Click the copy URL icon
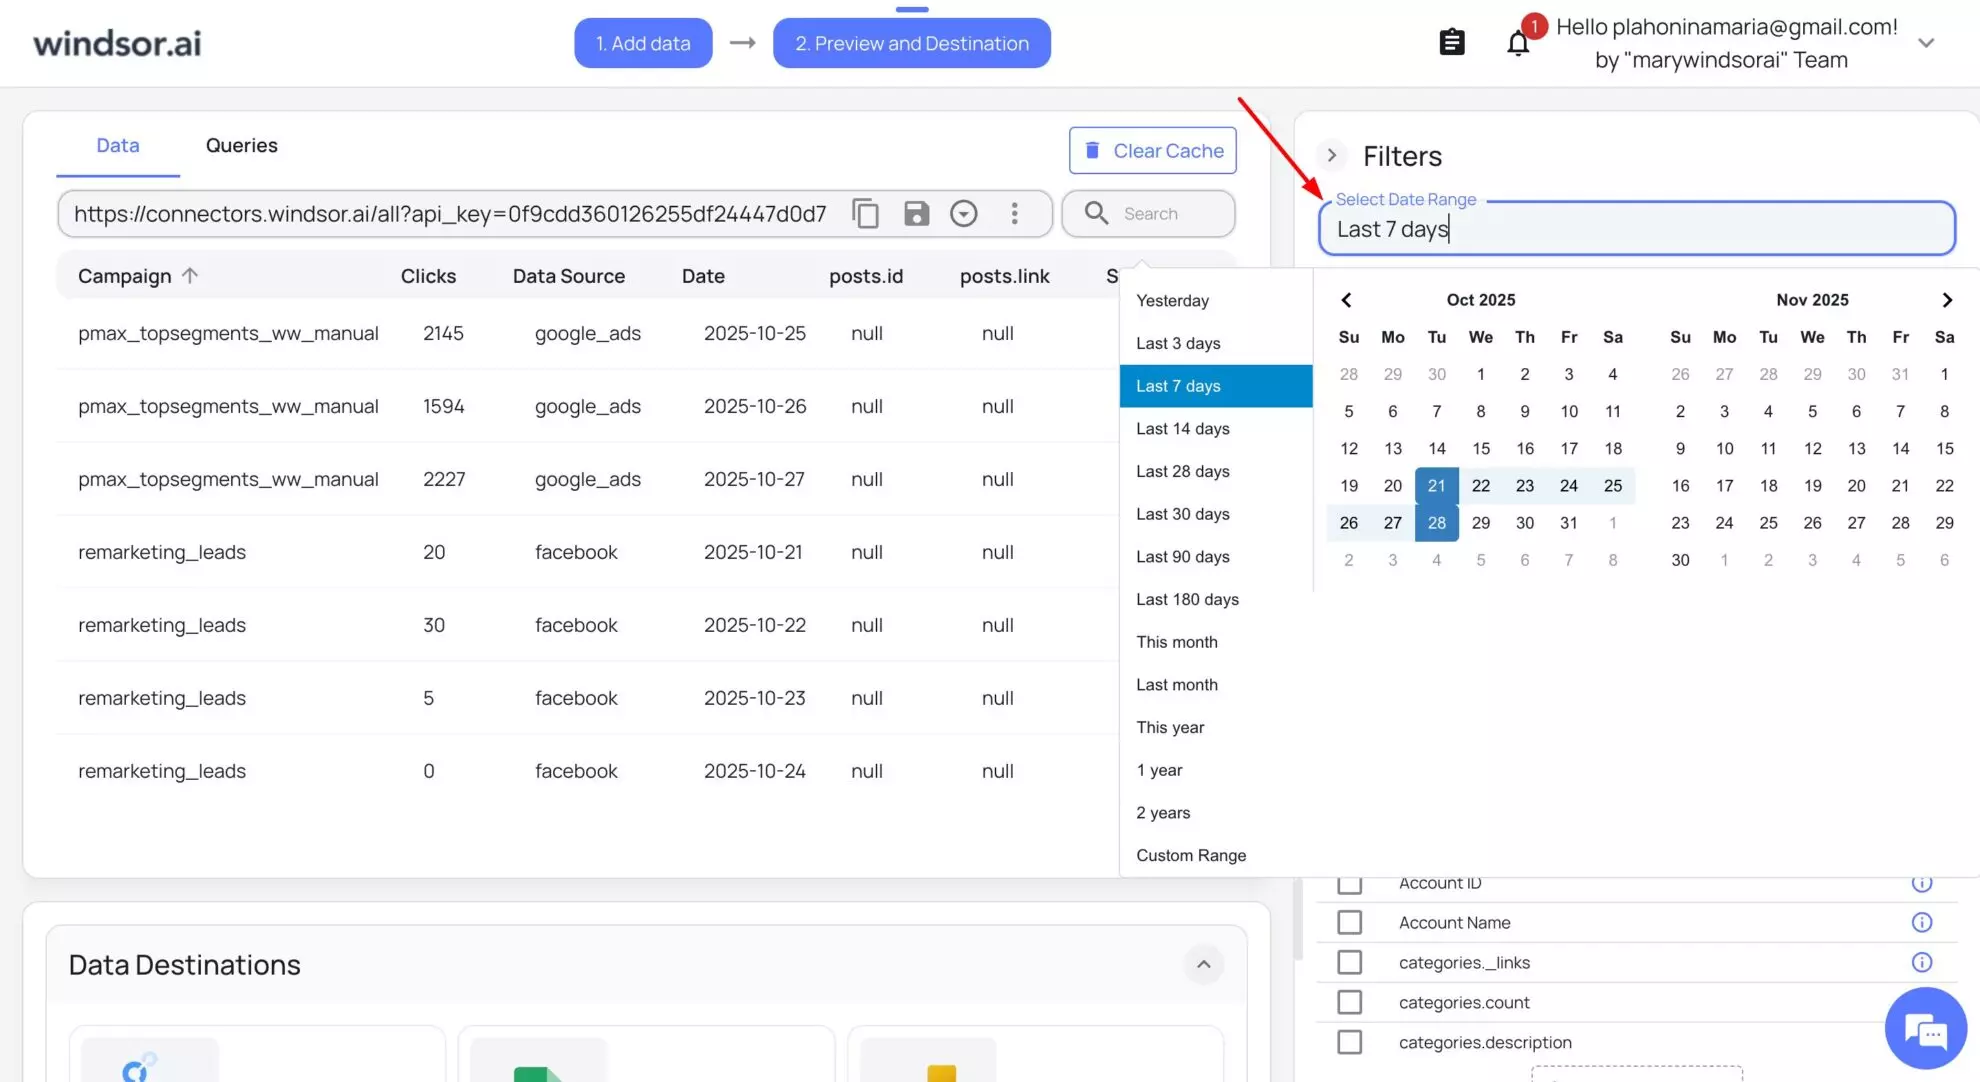Image resolution: width=1980 pixels, height=1082 pixels. click(865, 214)
